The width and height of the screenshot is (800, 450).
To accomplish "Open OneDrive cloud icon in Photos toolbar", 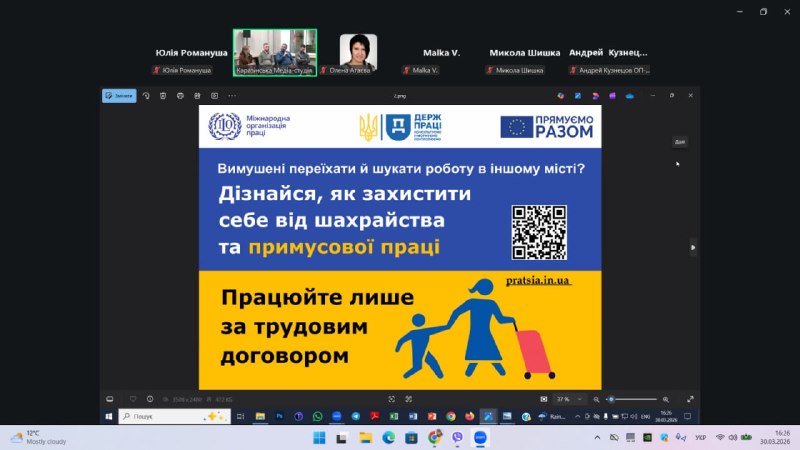I will [630, 96].
